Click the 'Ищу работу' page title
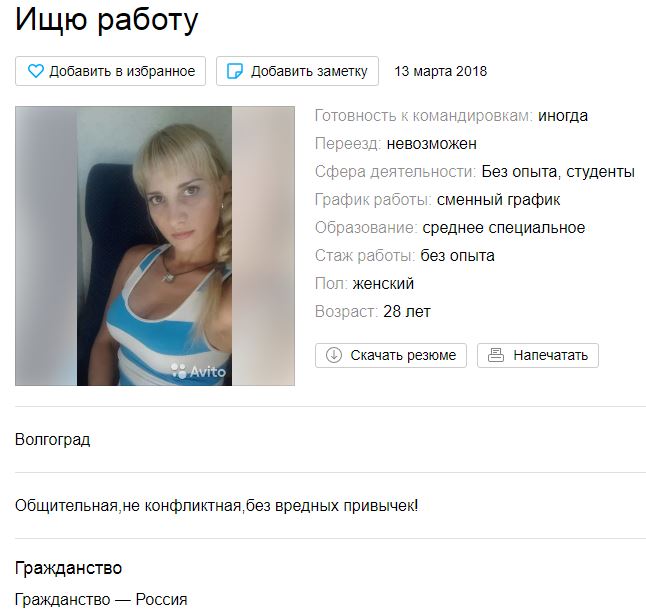Viewport: 646px width, 612px height. [x=107, y=19]
